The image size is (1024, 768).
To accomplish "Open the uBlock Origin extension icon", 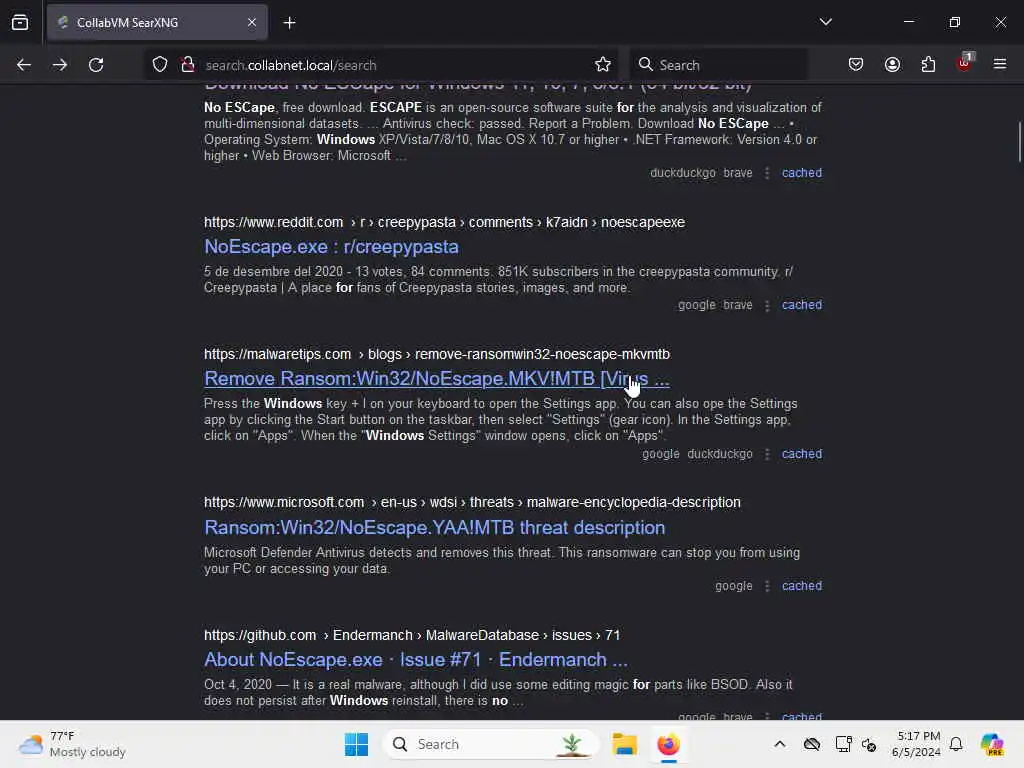I will (965, 63).
